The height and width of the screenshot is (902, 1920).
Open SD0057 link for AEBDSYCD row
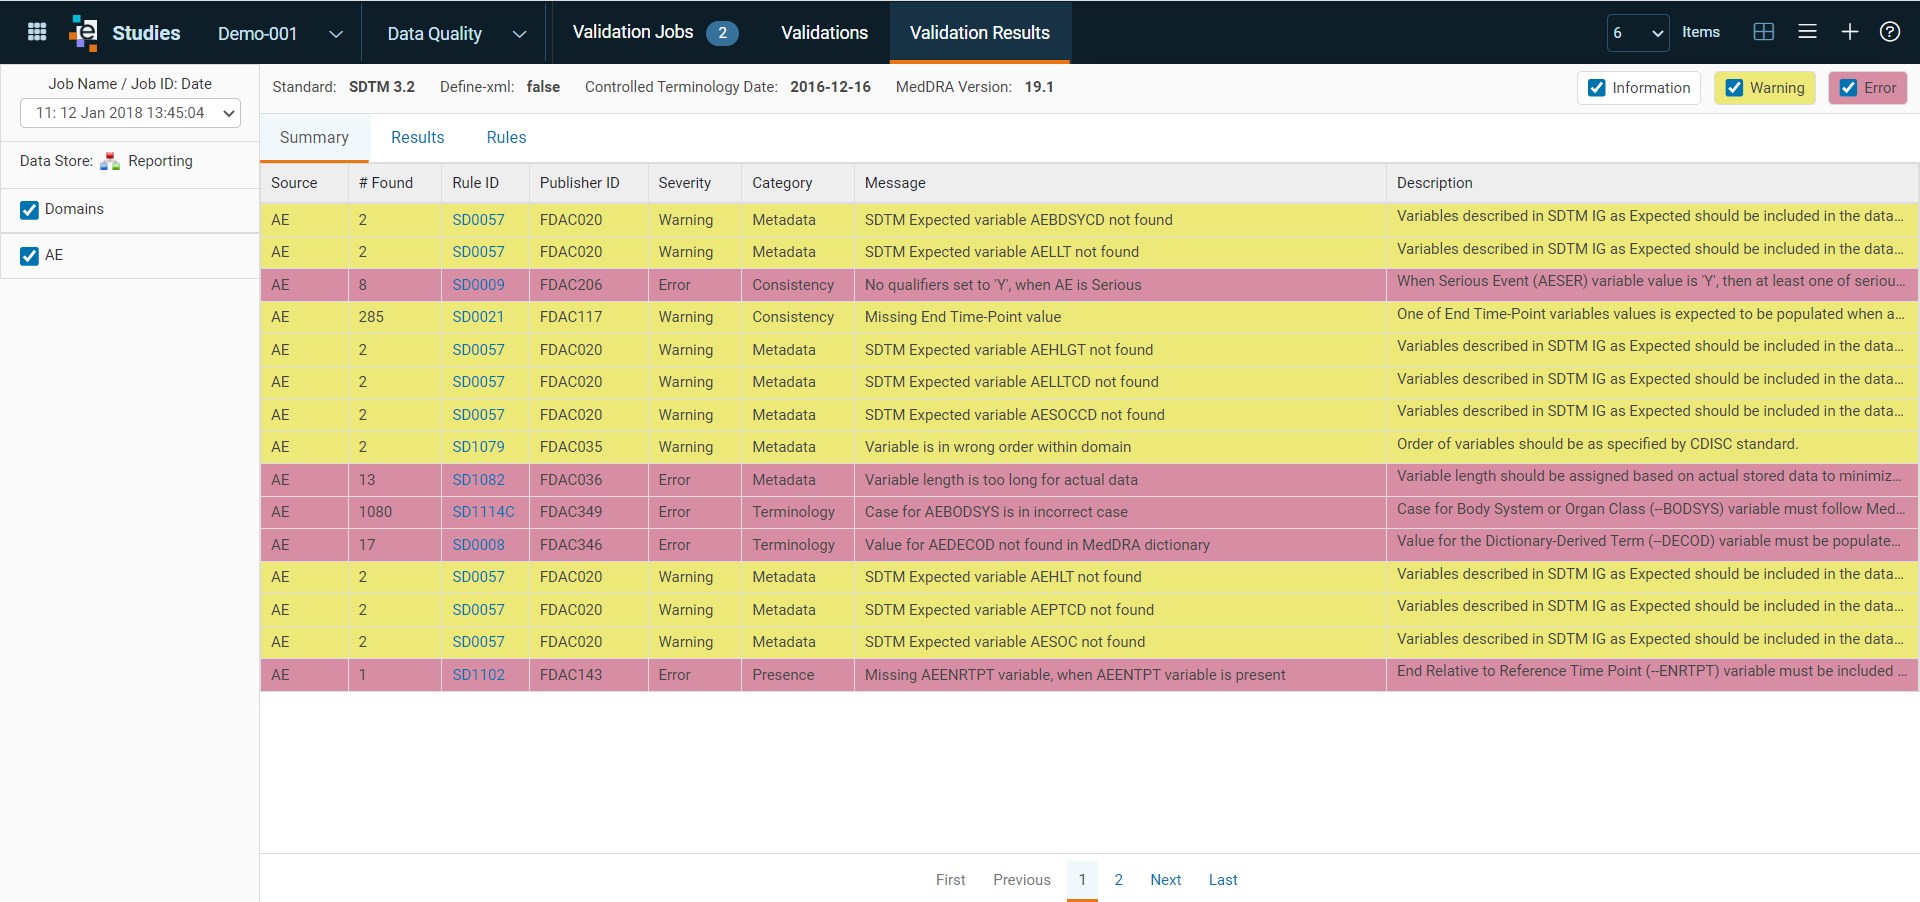click(x=478, y=220)
